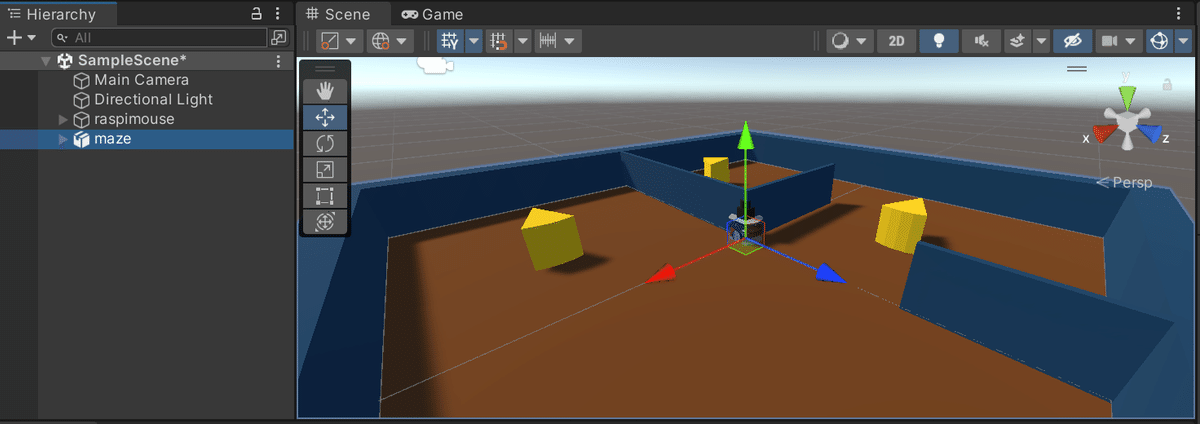The width and height of the screenshot is (1200, 424).
Task: Select the combined Transform tool
Action: [x=325, y=222]
